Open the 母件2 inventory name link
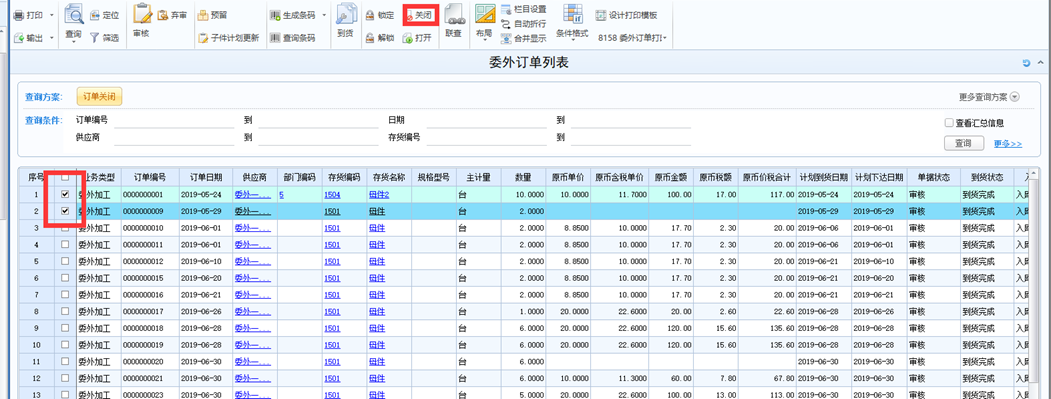Viewport: 1051px width, 399px height. [x=379, y=194]
